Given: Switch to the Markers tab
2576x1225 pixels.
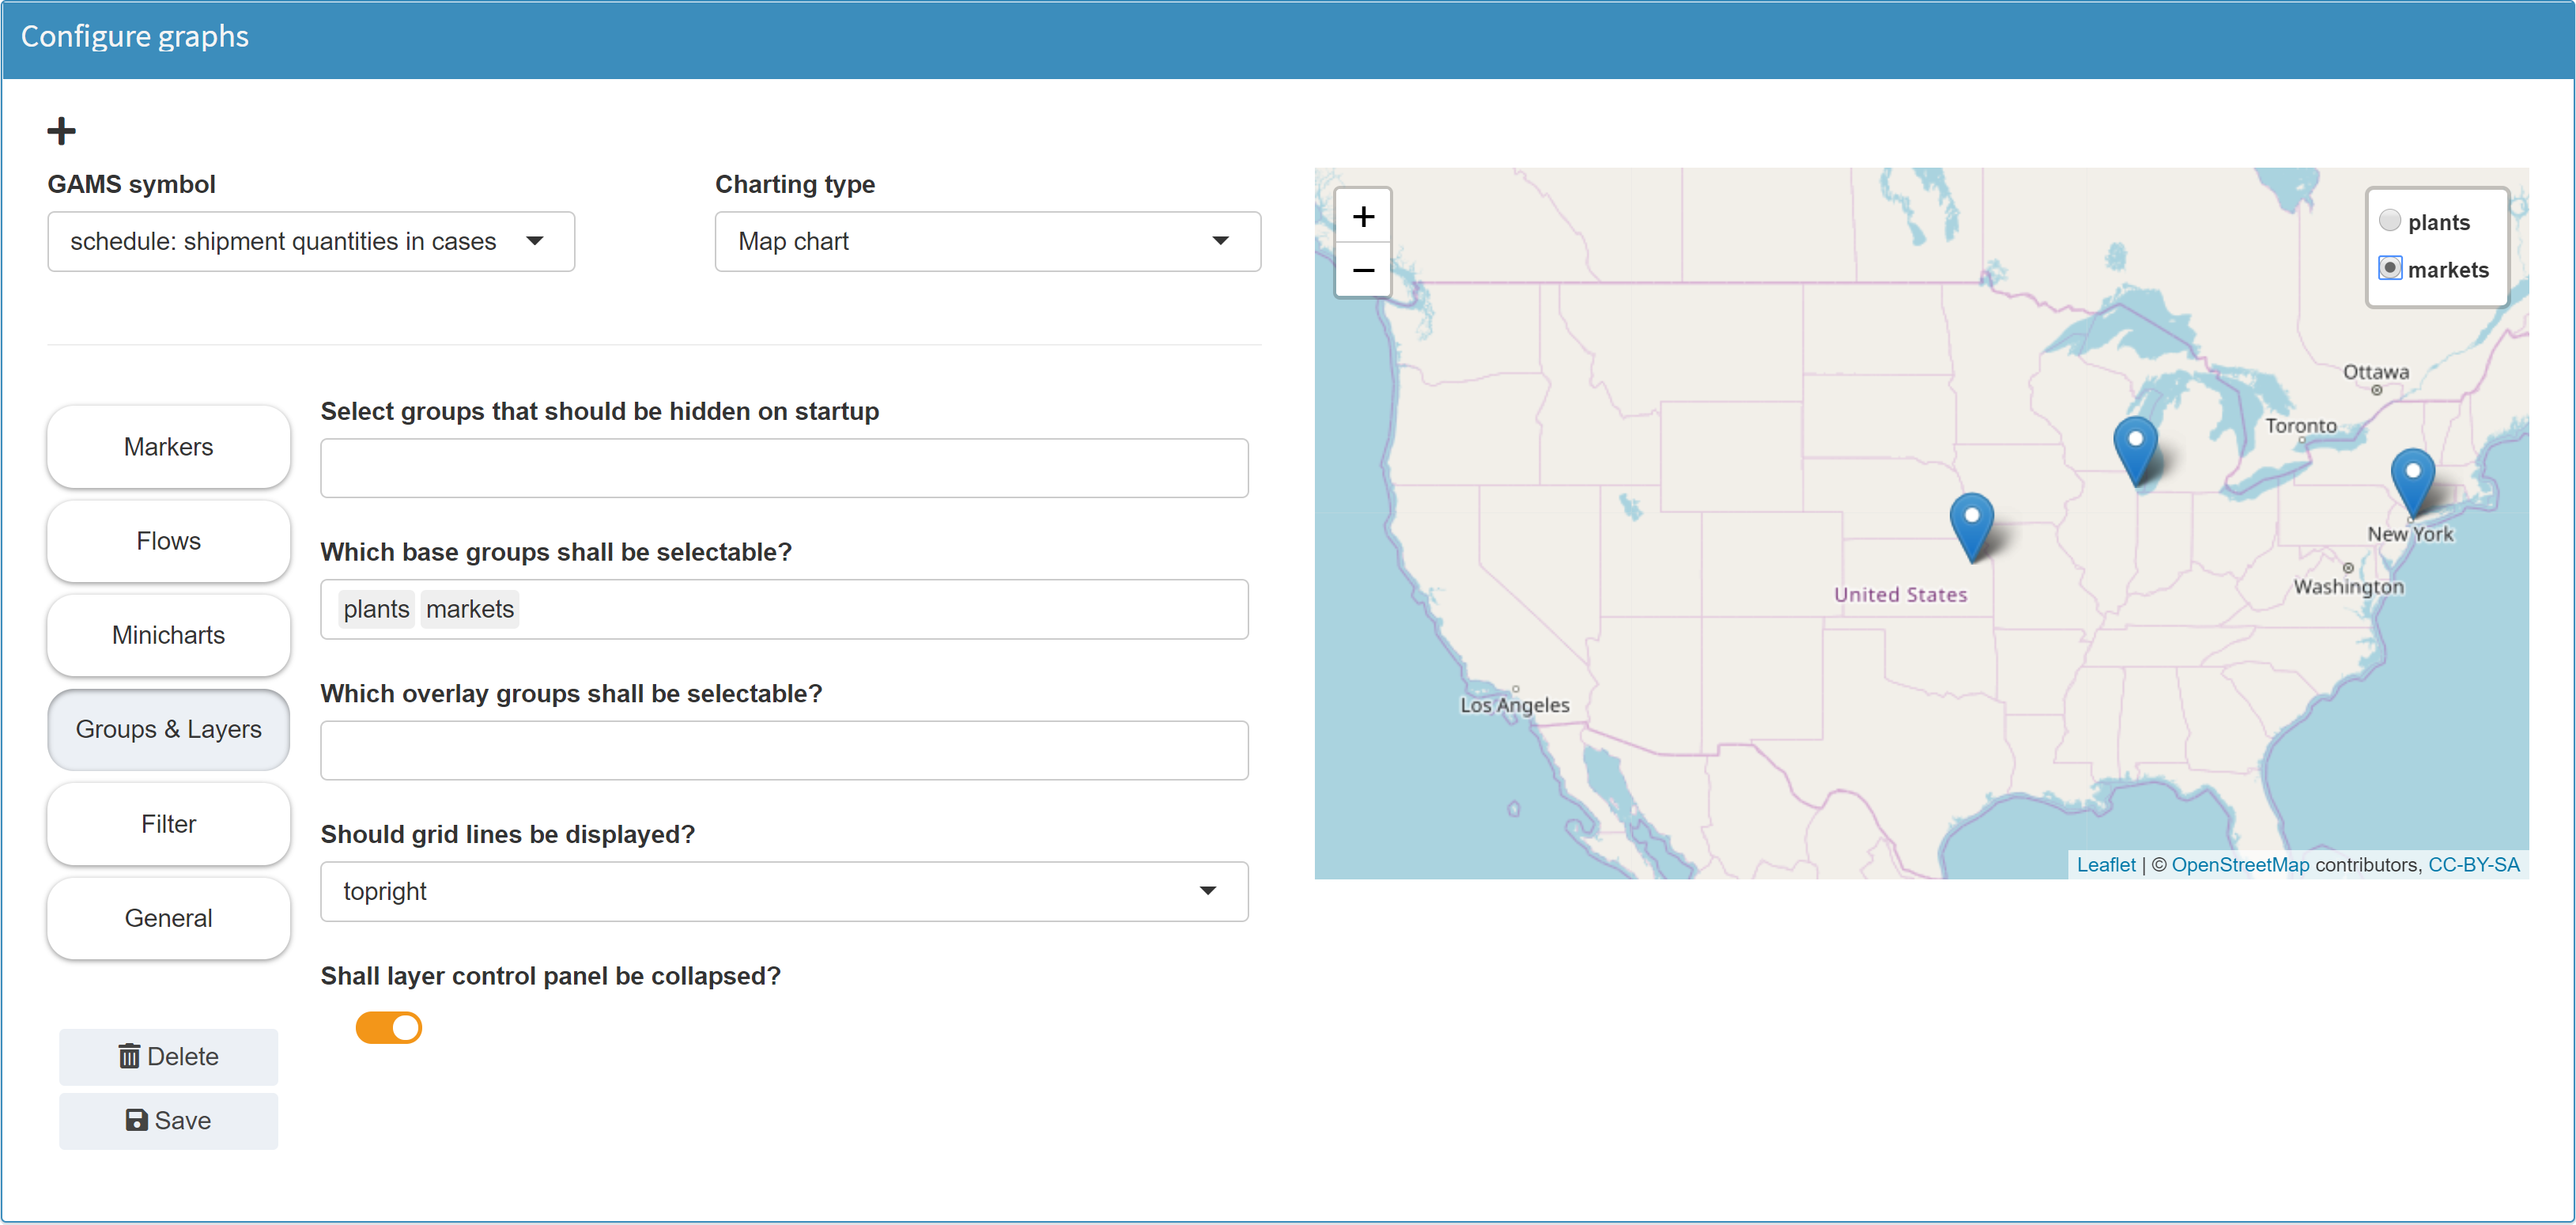Looking at the screenshot, I should [168, 447].
